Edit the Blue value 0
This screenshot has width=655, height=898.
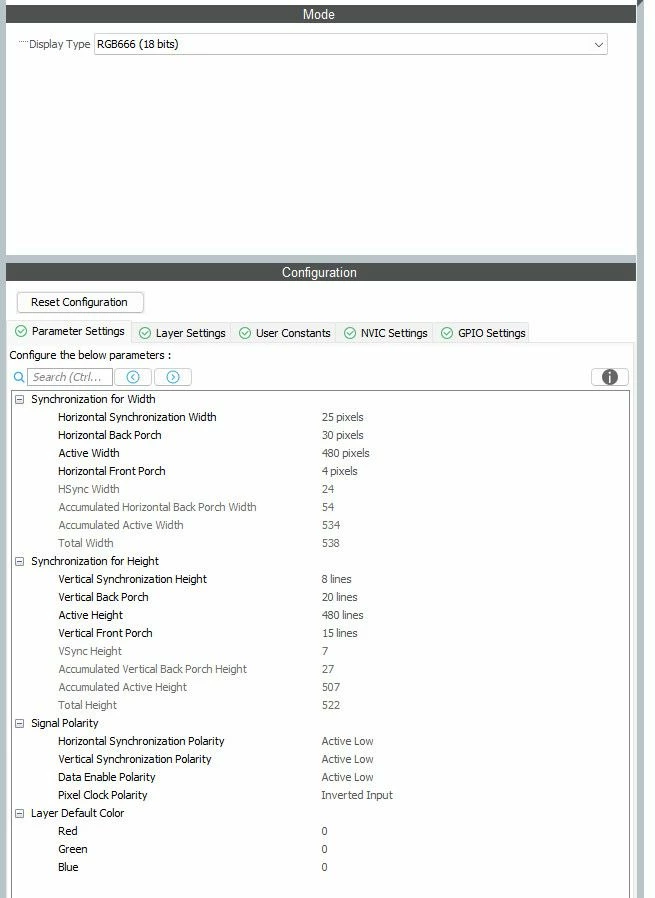tap(325, 867)
